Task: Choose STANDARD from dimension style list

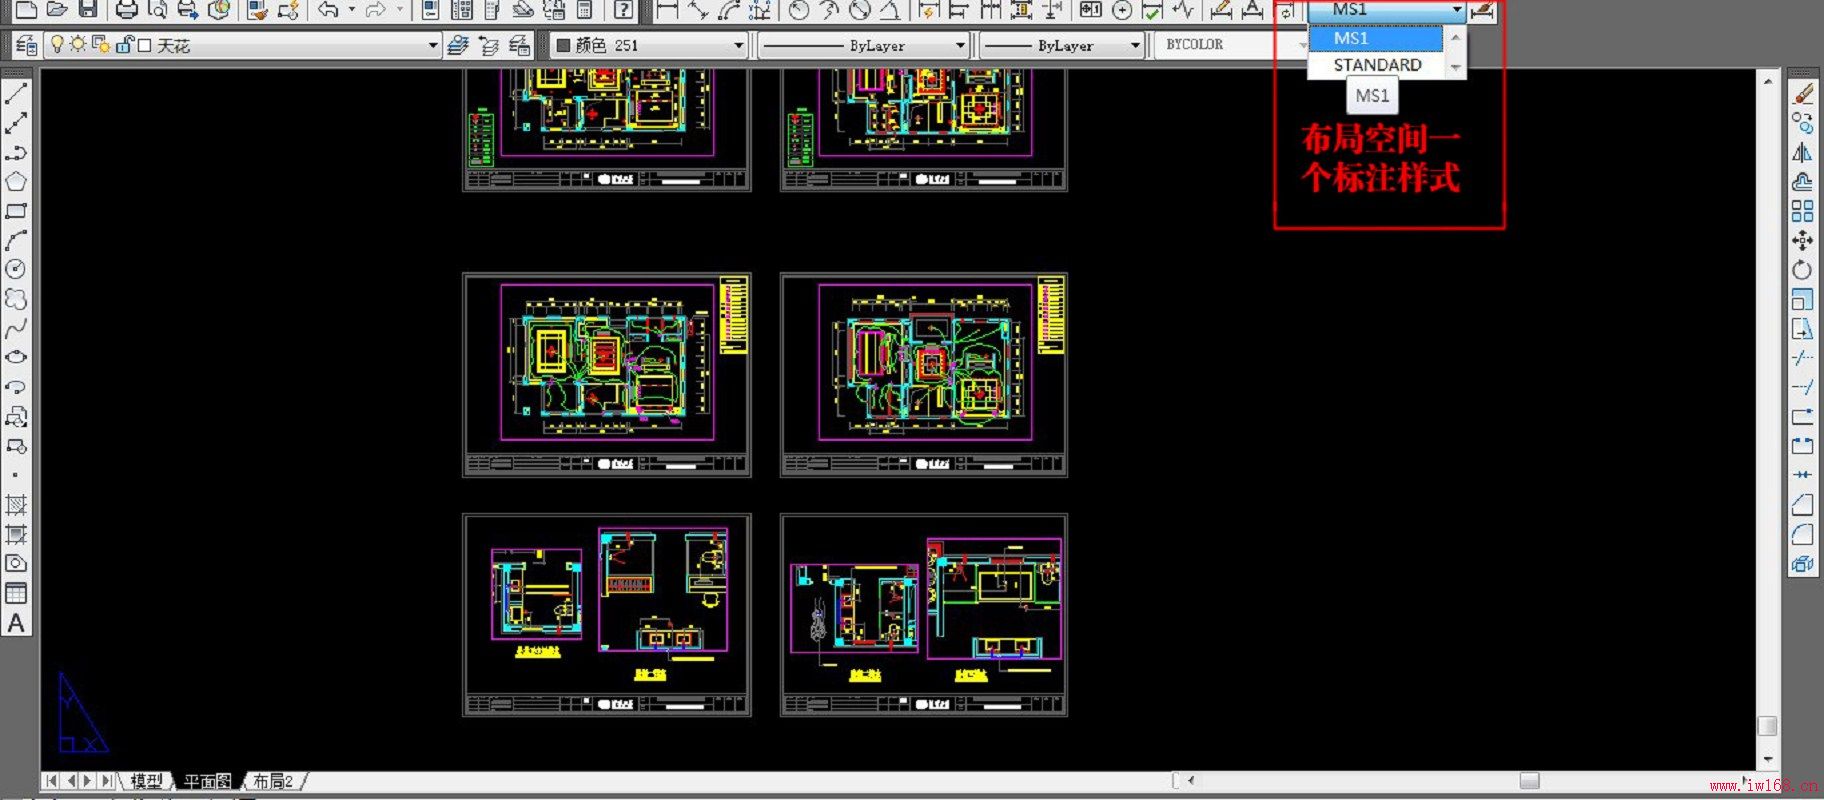Action: click(1376, 65)
